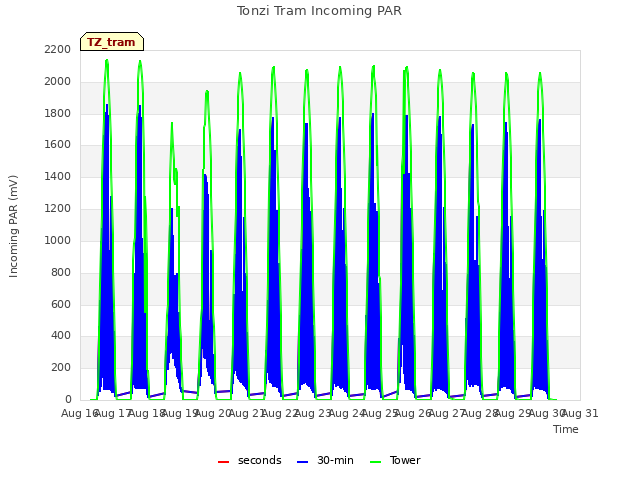This screenshot has height=480, width=640.
Task: Click the 'Time' x-axis label
Action: (x=566, y=429)
